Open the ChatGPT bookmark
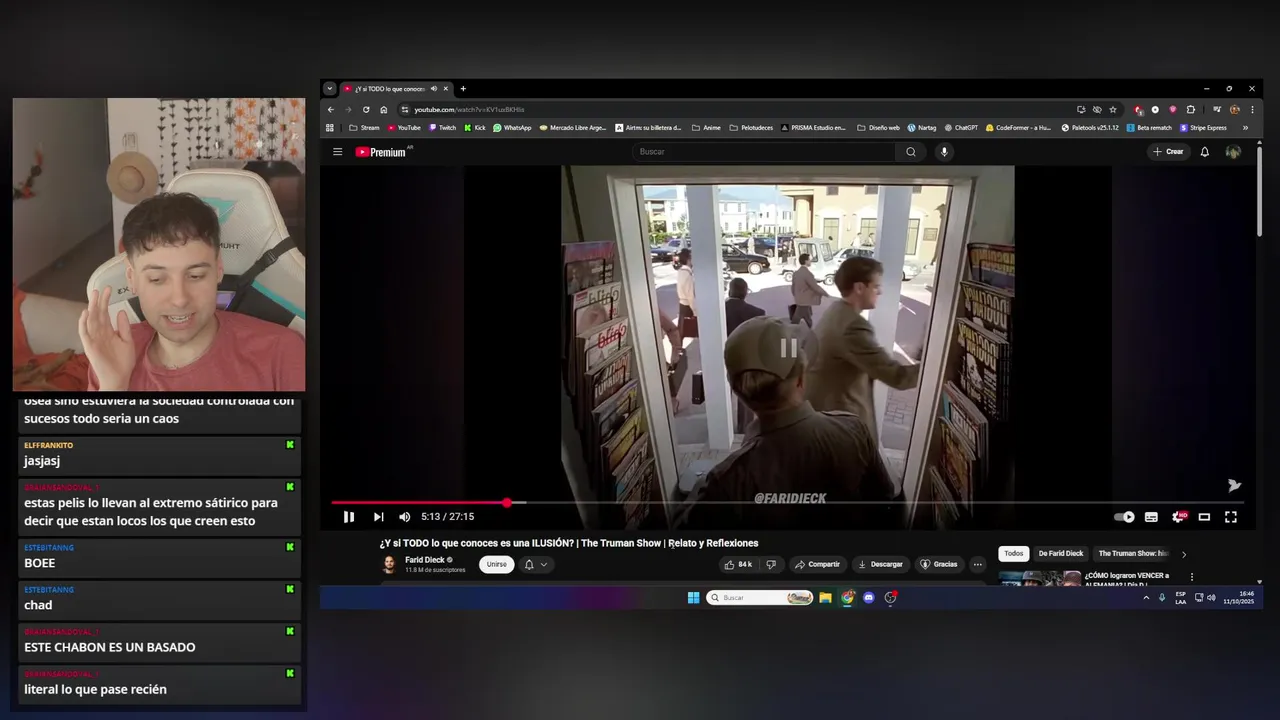The width and height of the screenshot is (1280, 720). coord(960,128)
